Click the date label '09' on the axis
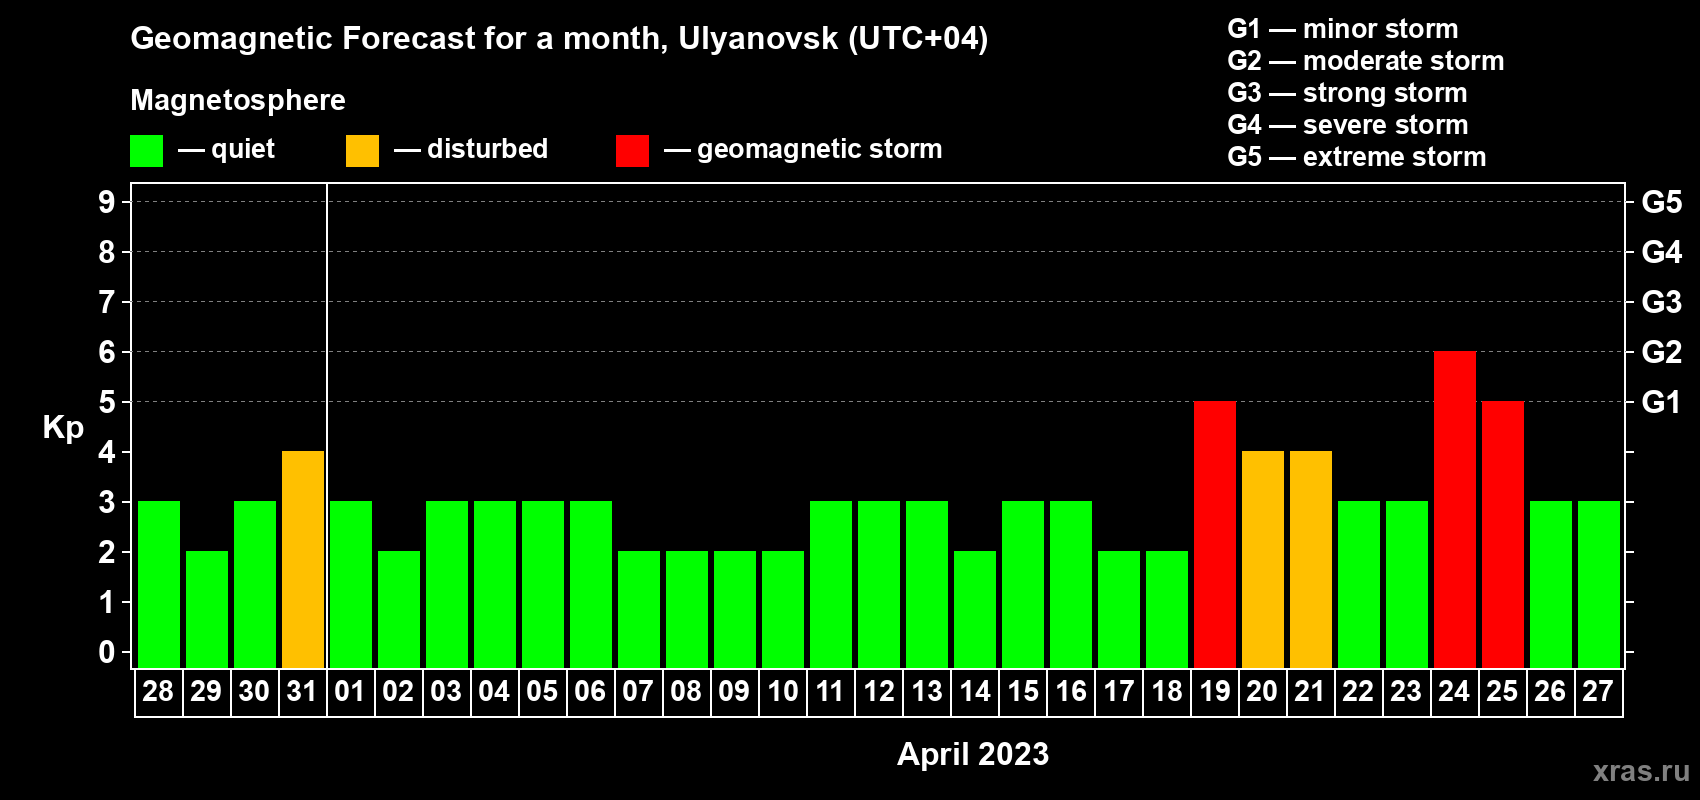Image resolution: width=1700 pixels, height=800 pixels. pos(734,692)
